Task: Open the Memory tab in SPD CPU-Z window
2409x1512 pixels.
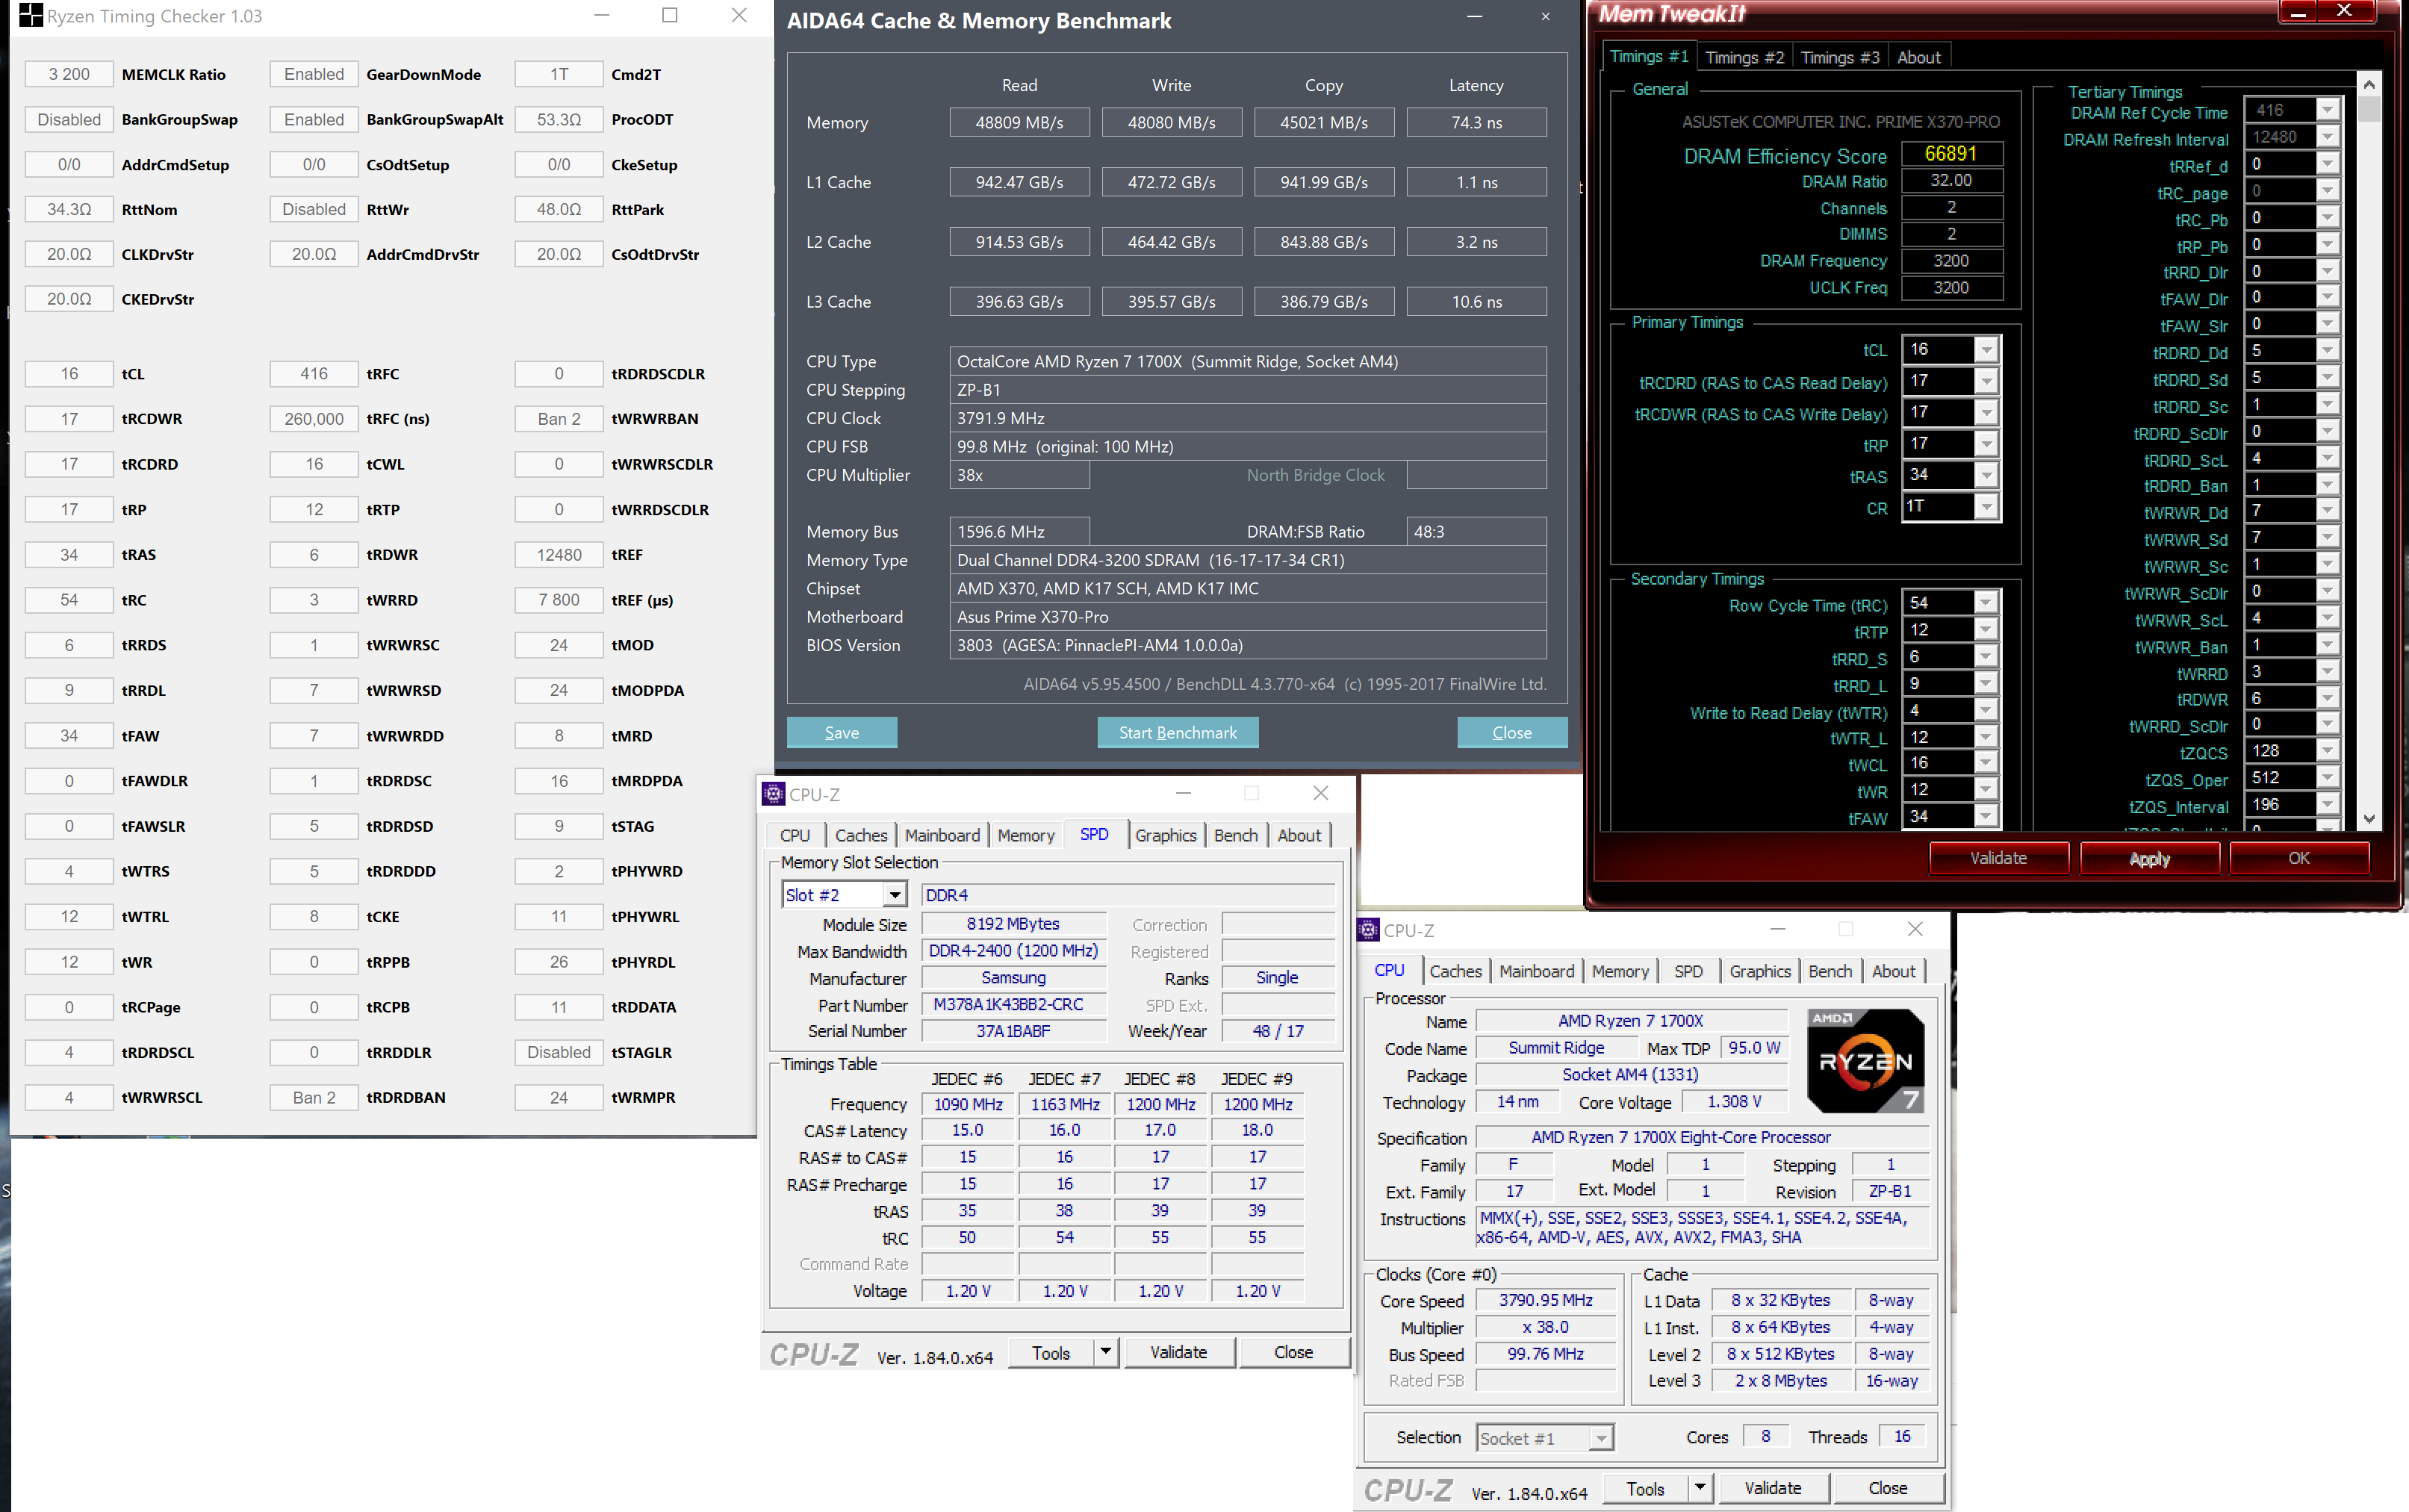Action: coord(1025,835)
